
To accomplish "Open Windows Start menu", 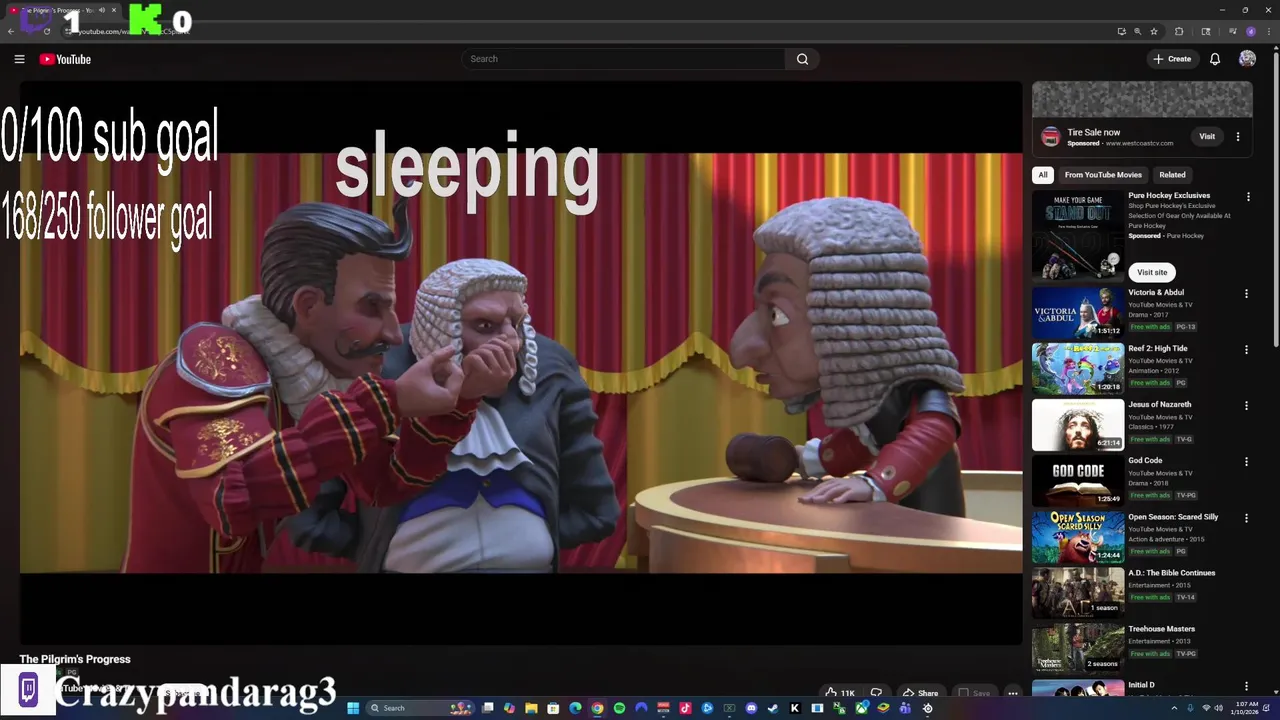I will coord(353,708).
